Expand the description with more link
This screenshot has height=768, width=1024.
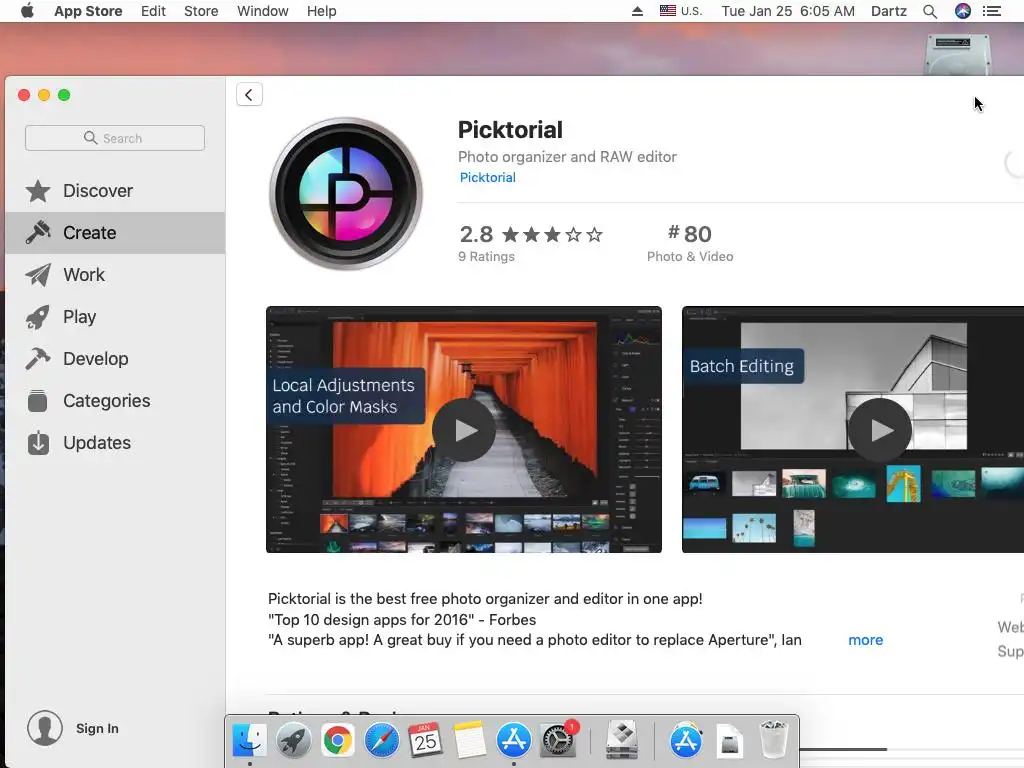pyautogui.click(x=865, y=640)
